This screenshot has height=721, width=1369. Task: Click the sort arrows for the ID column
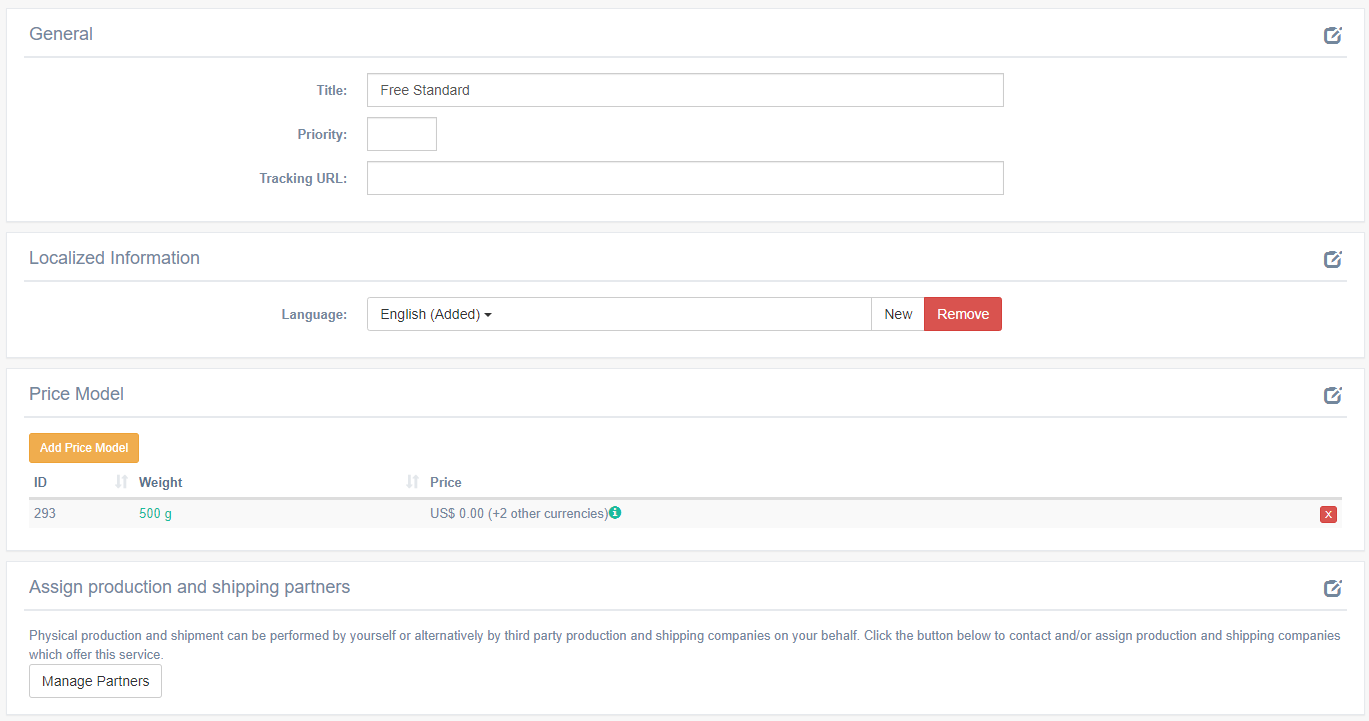122,482
